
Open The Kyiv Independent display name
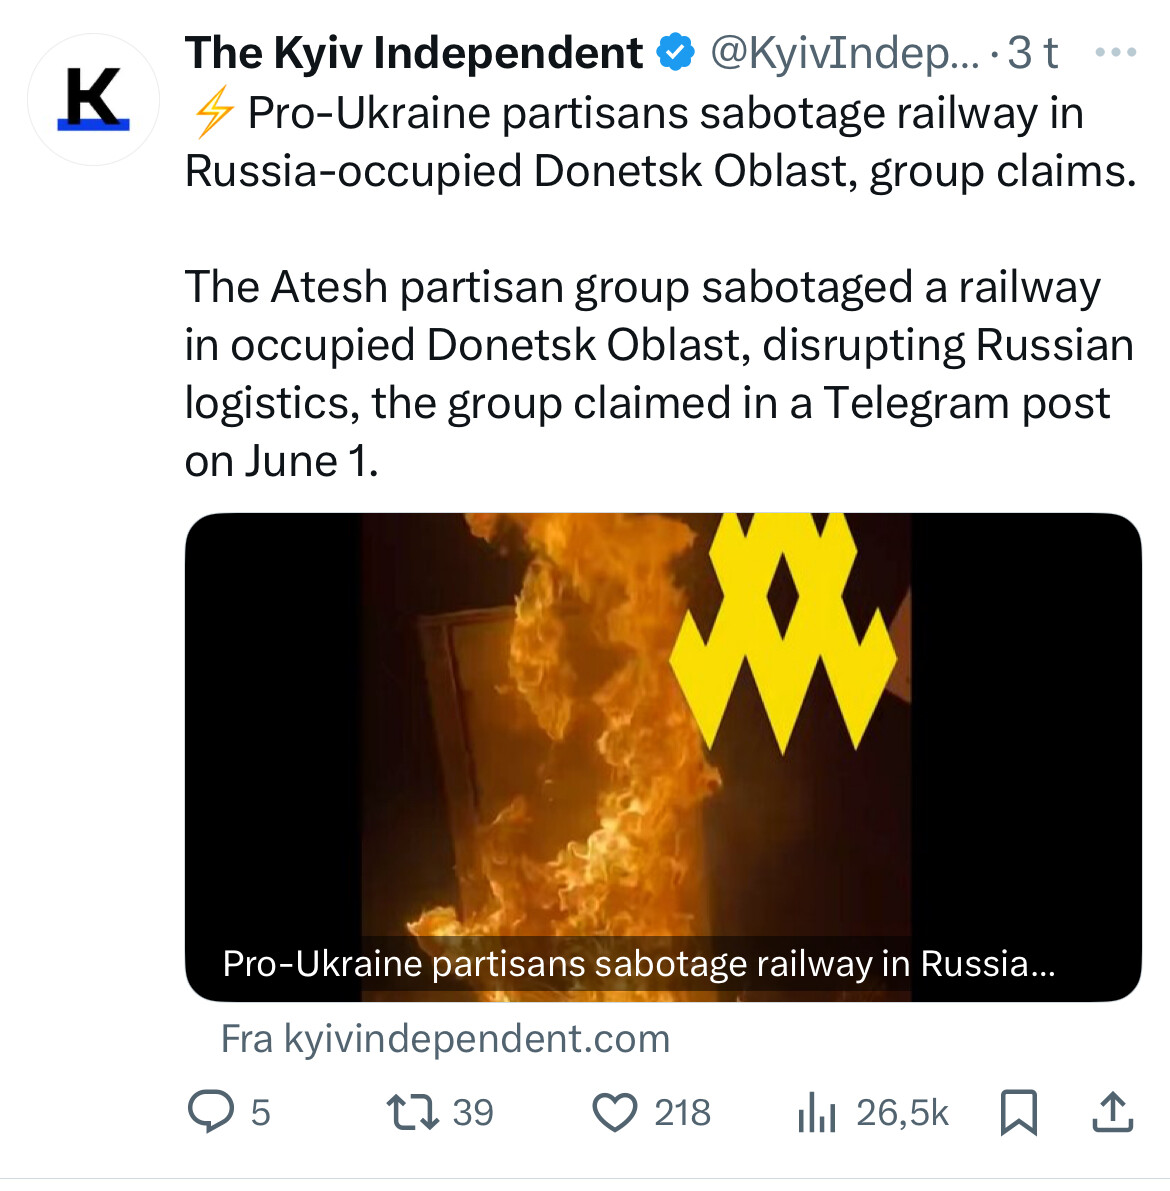(414, 52)
